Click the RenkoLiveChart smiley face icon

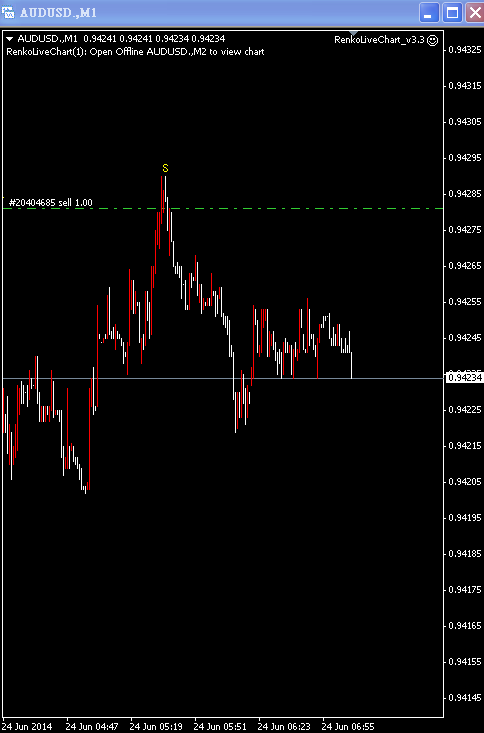433,40
